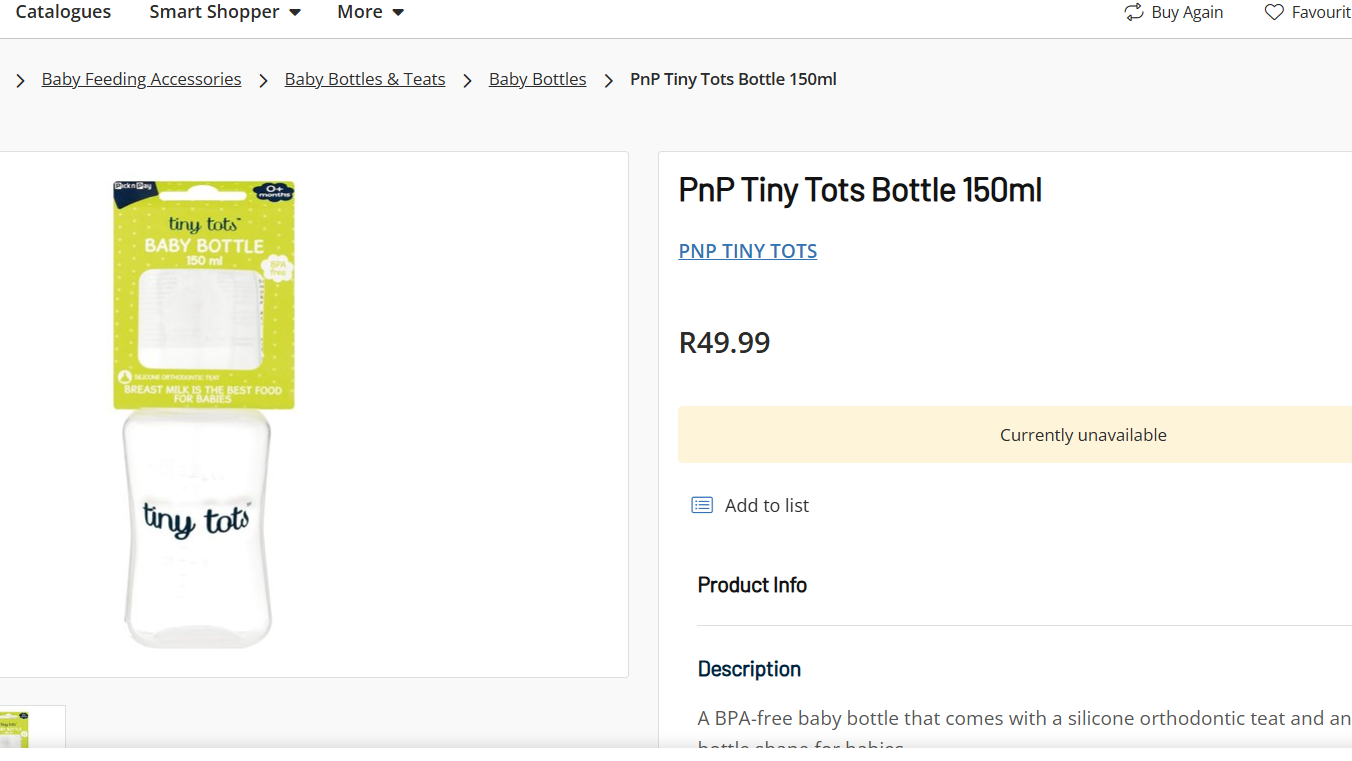Viewport: 1352px width, 761px height.
Task: Select the product thumbnail below the image
Action: pos(30,728)
